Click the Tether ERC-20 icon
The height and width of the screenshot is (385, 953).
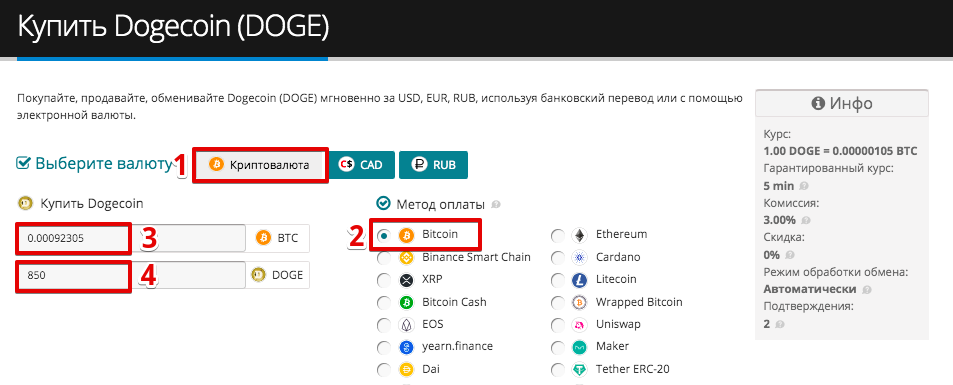coord(579,370)
